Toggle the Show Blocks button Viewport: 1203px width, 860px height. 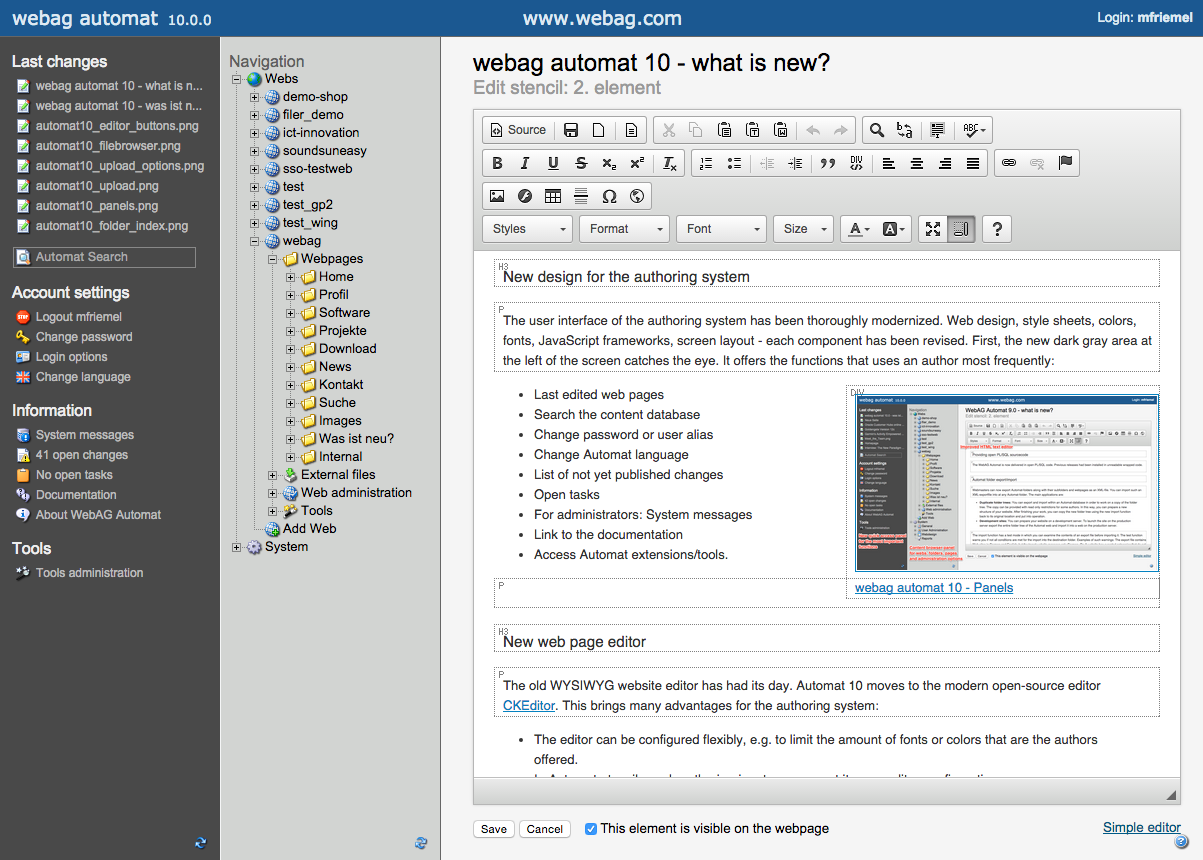pyautogui.click(x=961, y=229)
